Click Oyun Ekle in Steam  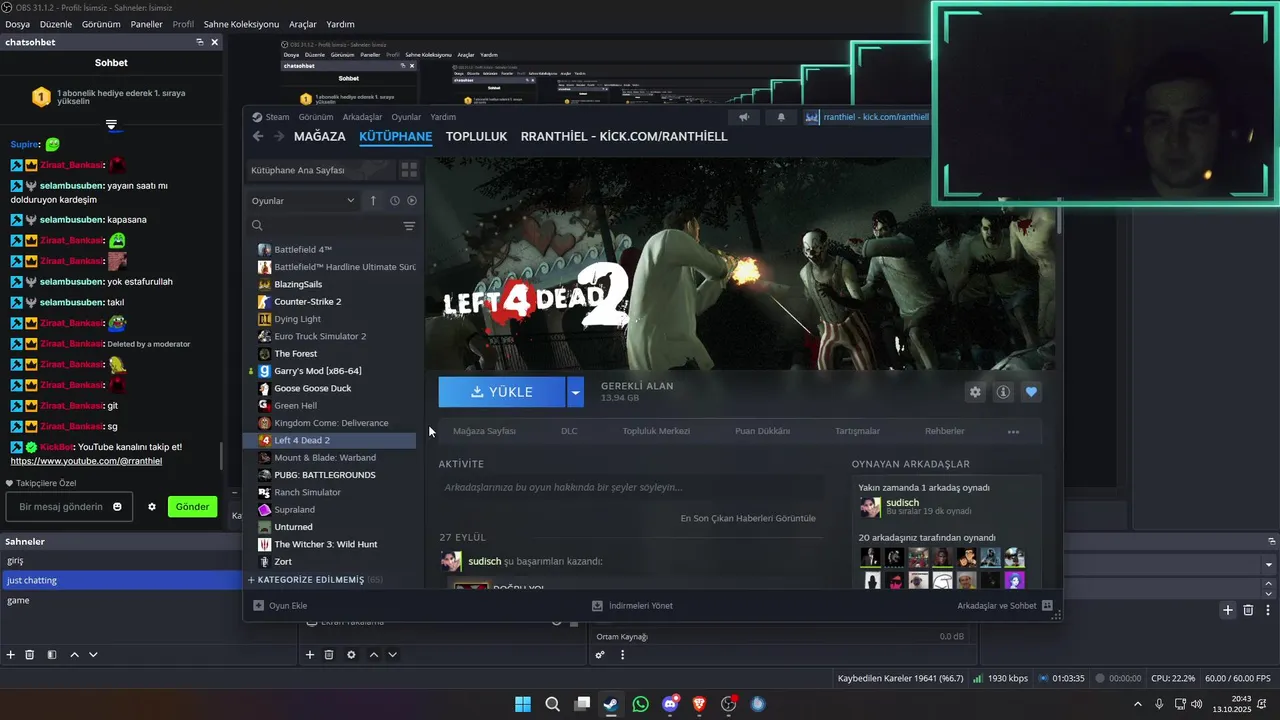point(280,605)
